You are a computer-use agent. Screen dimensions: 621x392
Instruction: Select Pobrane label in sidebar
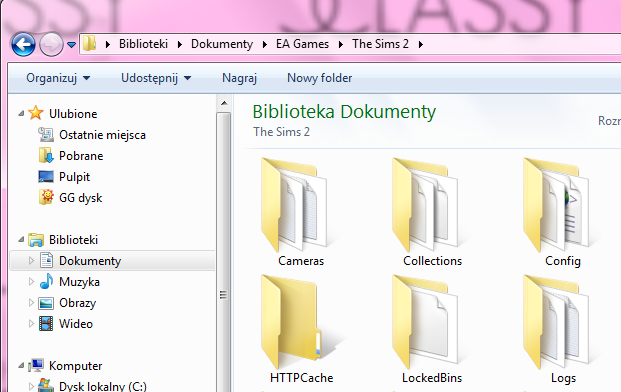coord(81,156)
